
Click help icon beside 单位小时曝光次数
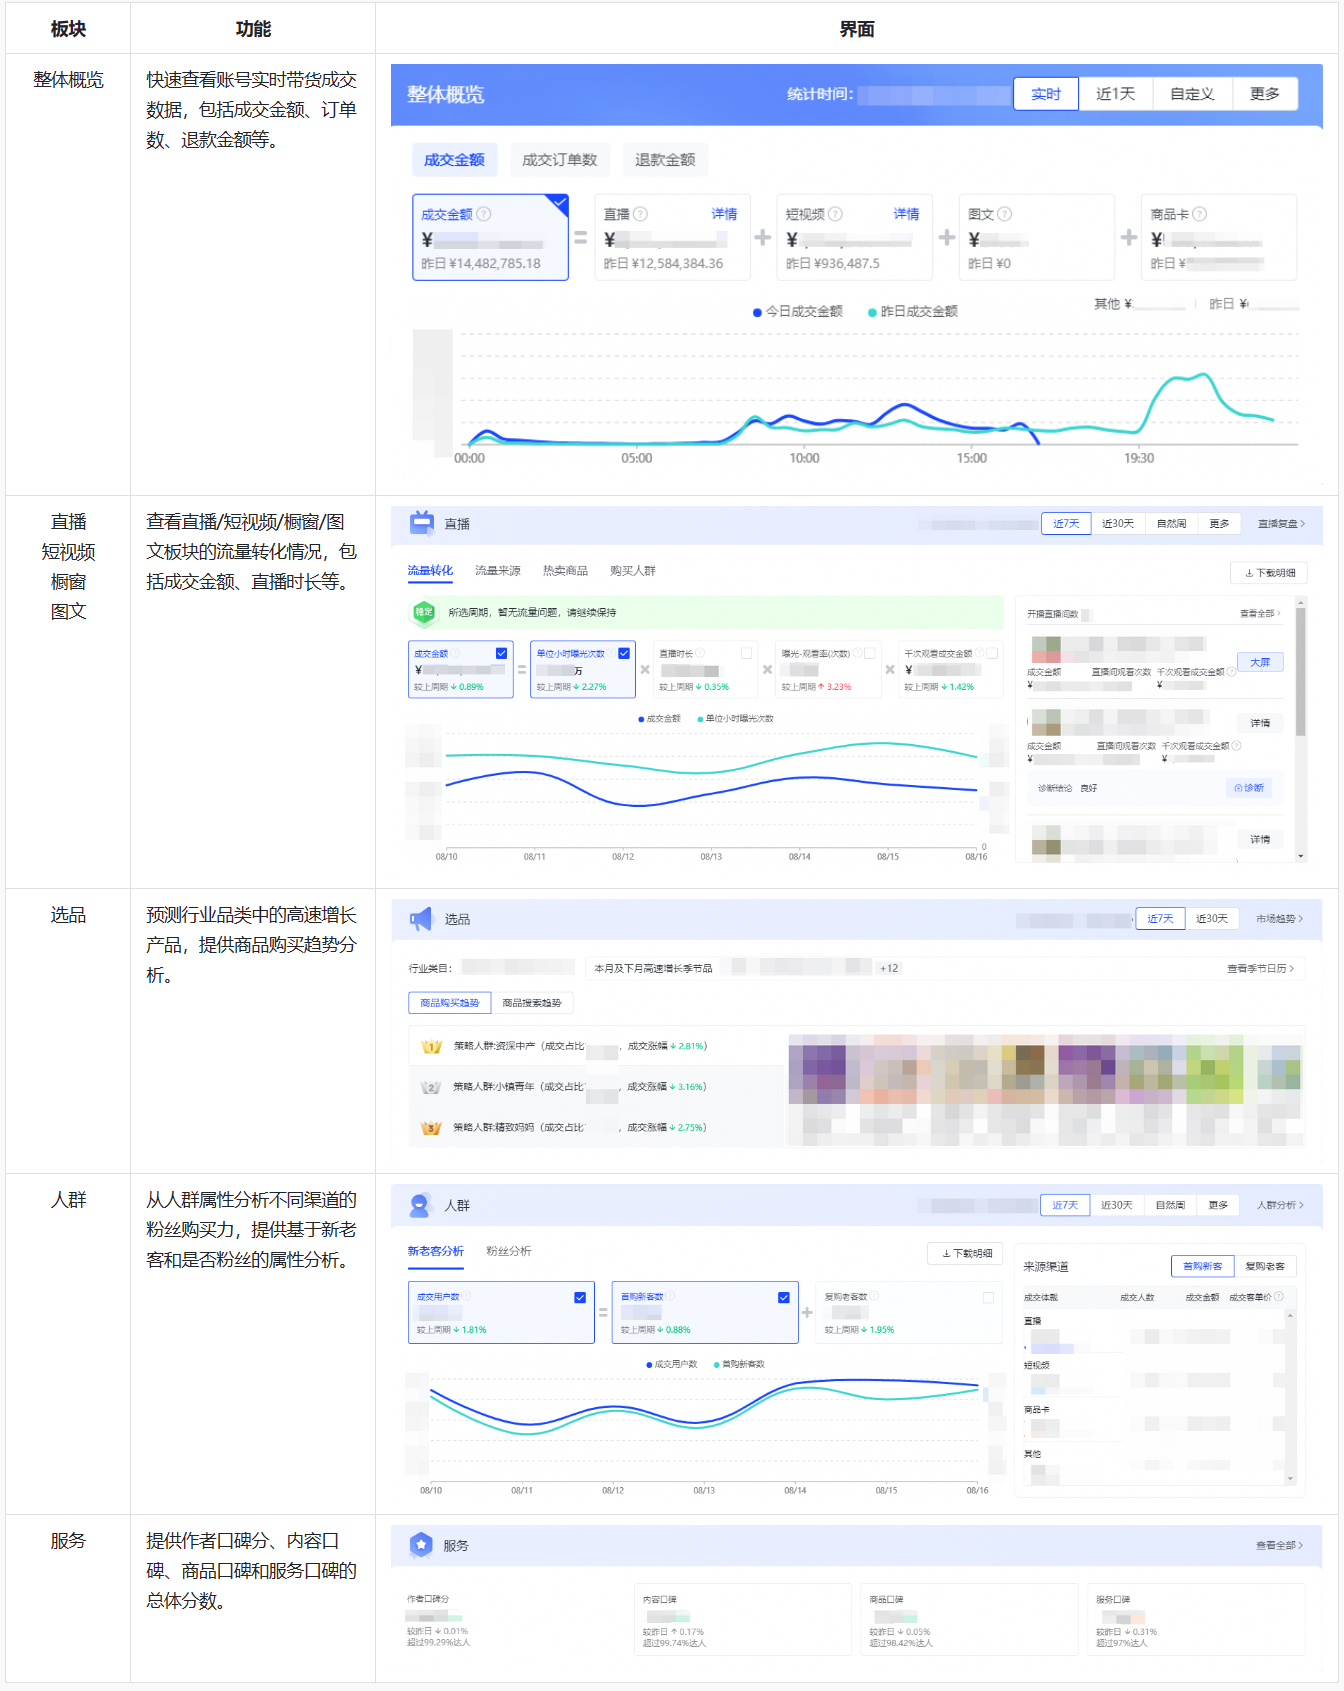pos(611,653)
